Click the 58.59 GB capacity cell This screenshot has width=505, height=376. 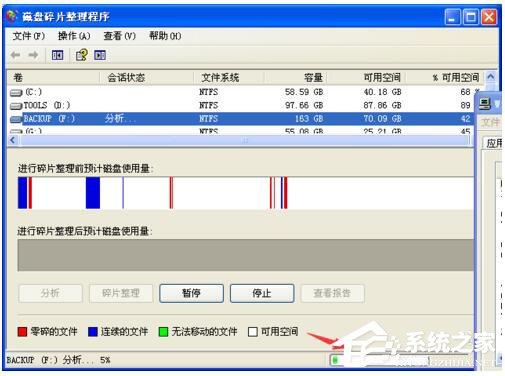[x=304, y=92]
